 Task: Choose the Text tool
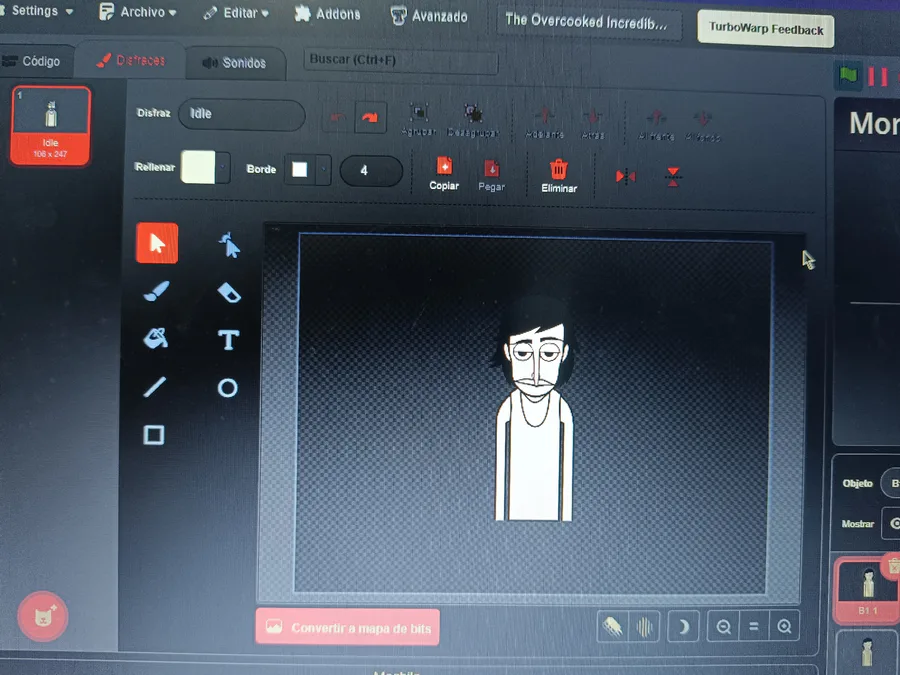click(228, 340)
